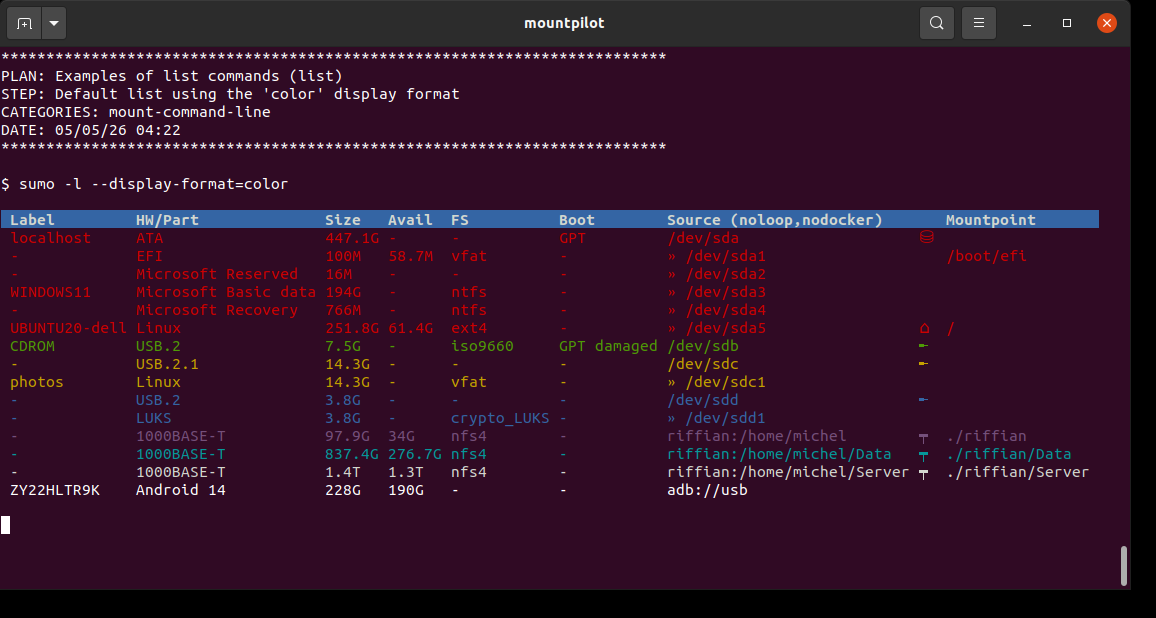This screenshot has height=618, width=1156.
Task: Click the 'Boot' column header
Action: (577, 220)
